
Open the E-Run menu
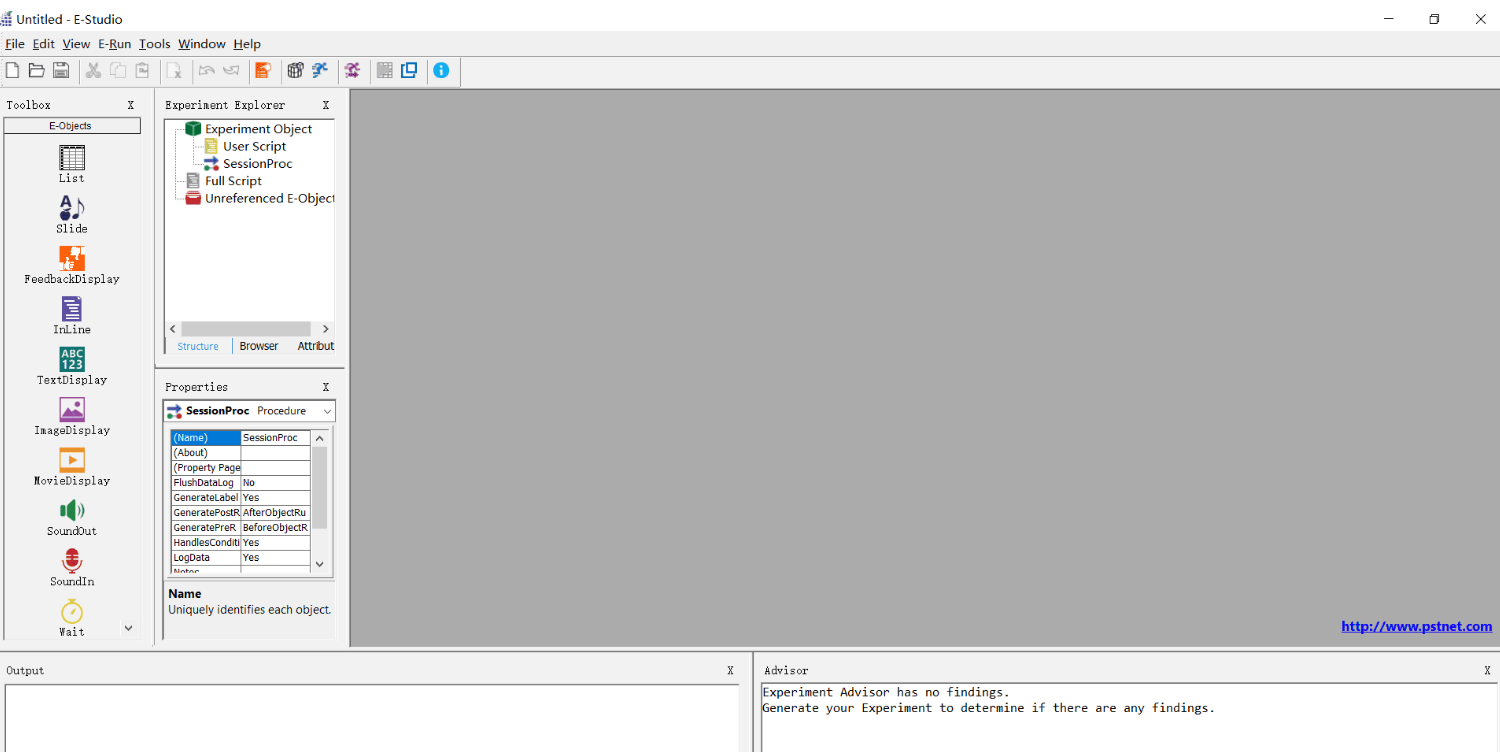point(114,44)
